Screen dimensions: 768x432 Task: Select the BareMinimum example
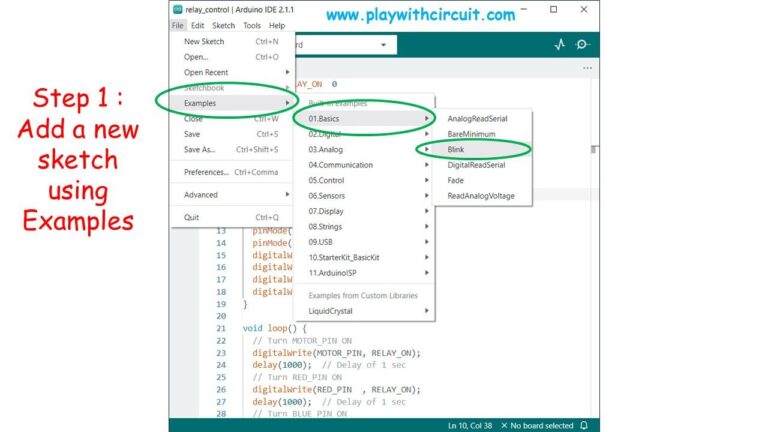482,134
